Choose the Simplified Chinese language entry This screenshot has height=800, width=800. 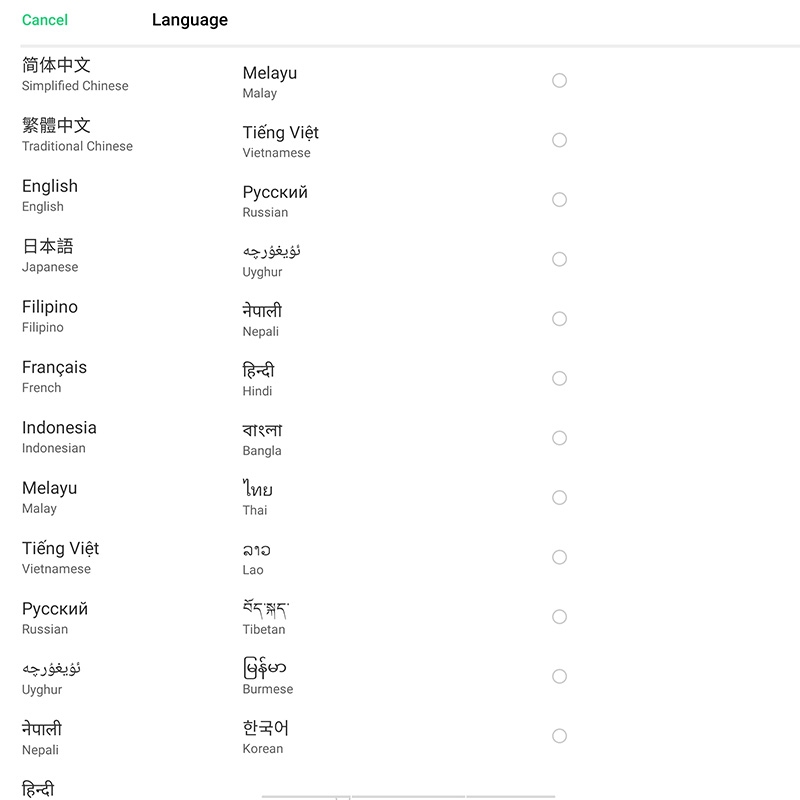pos(75,74)
